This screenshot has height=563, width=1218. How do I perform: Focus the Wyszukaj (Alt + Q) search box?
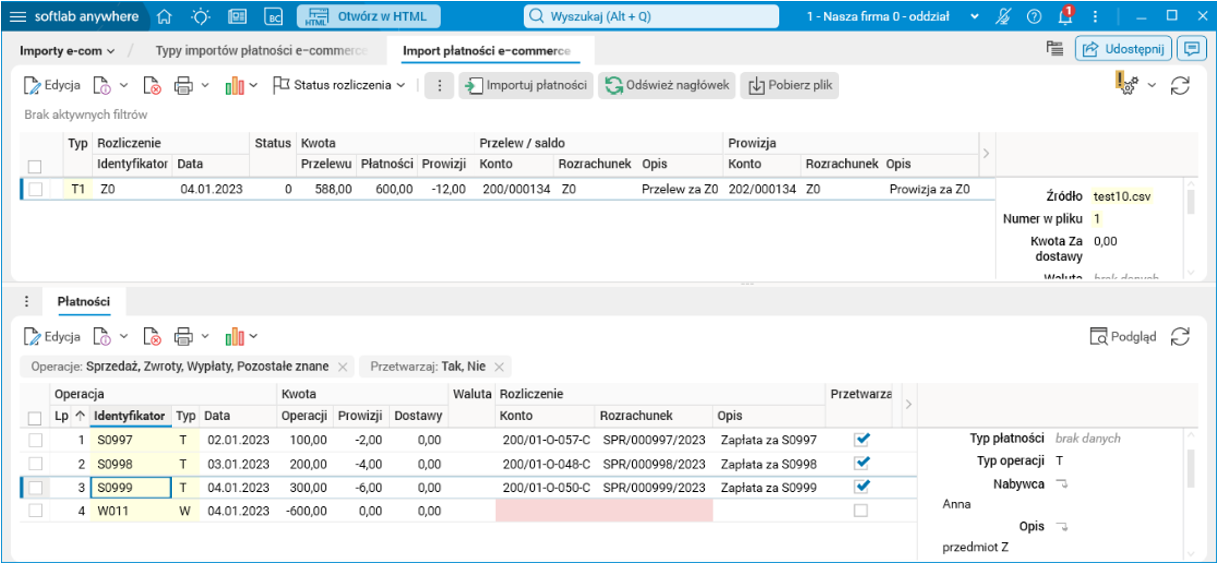coord(651,16)
